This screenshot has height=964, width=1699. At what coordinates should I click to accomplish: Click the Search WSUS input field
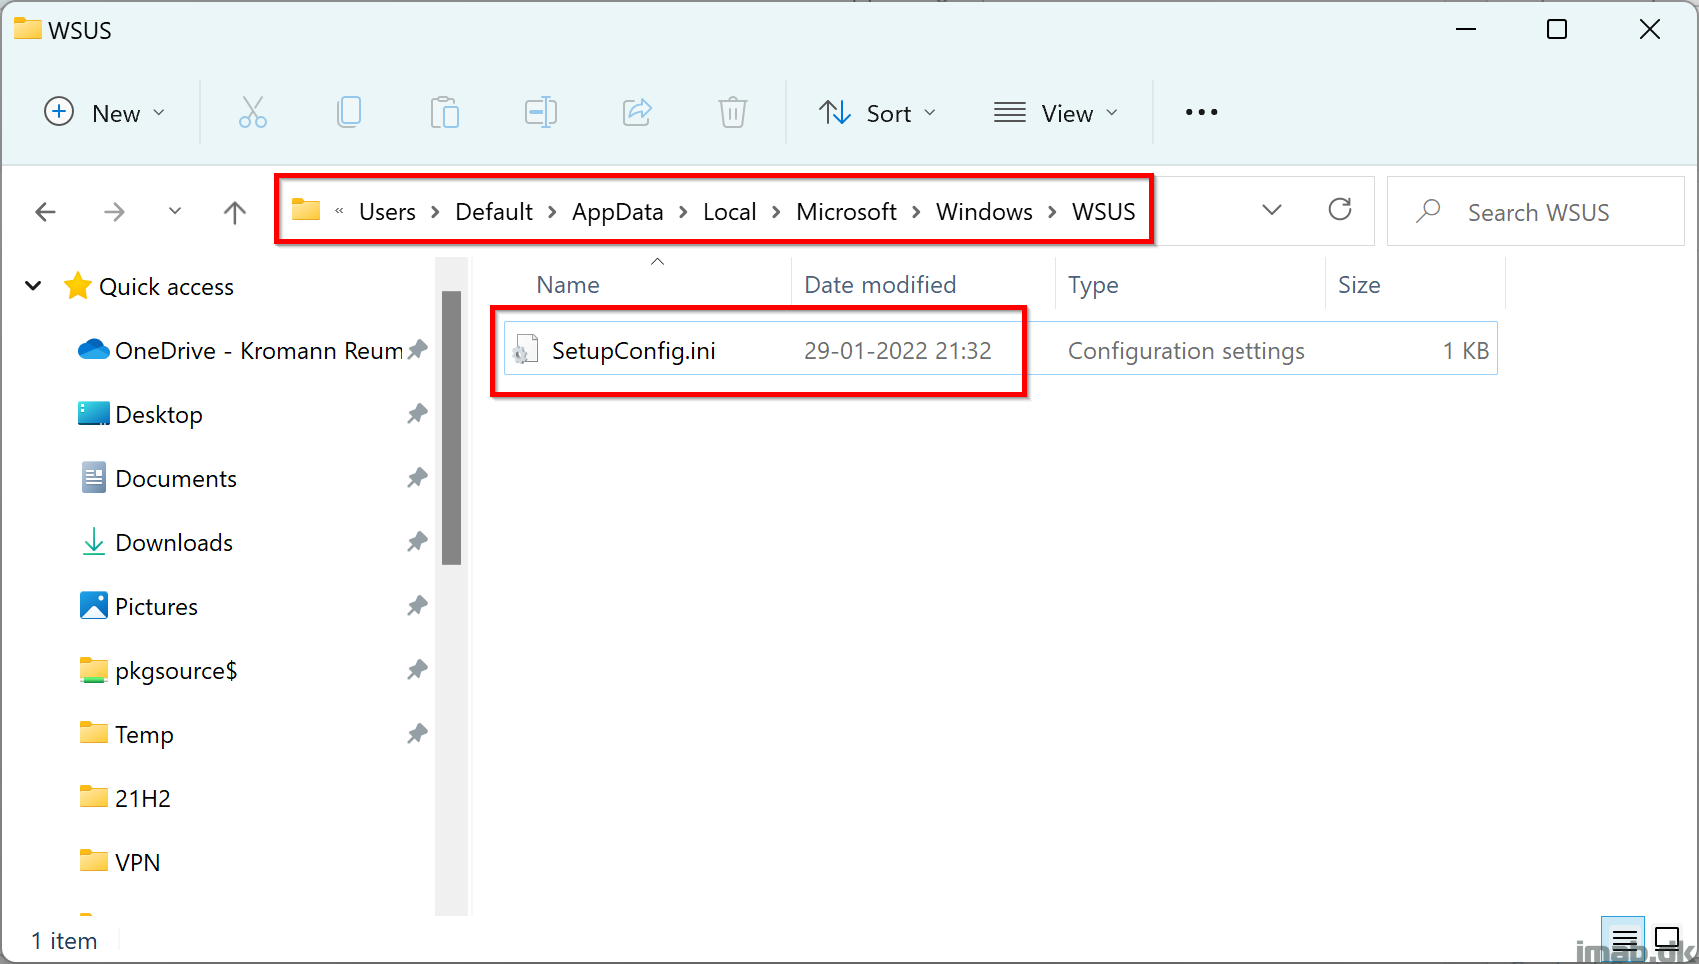[1535, 212]
